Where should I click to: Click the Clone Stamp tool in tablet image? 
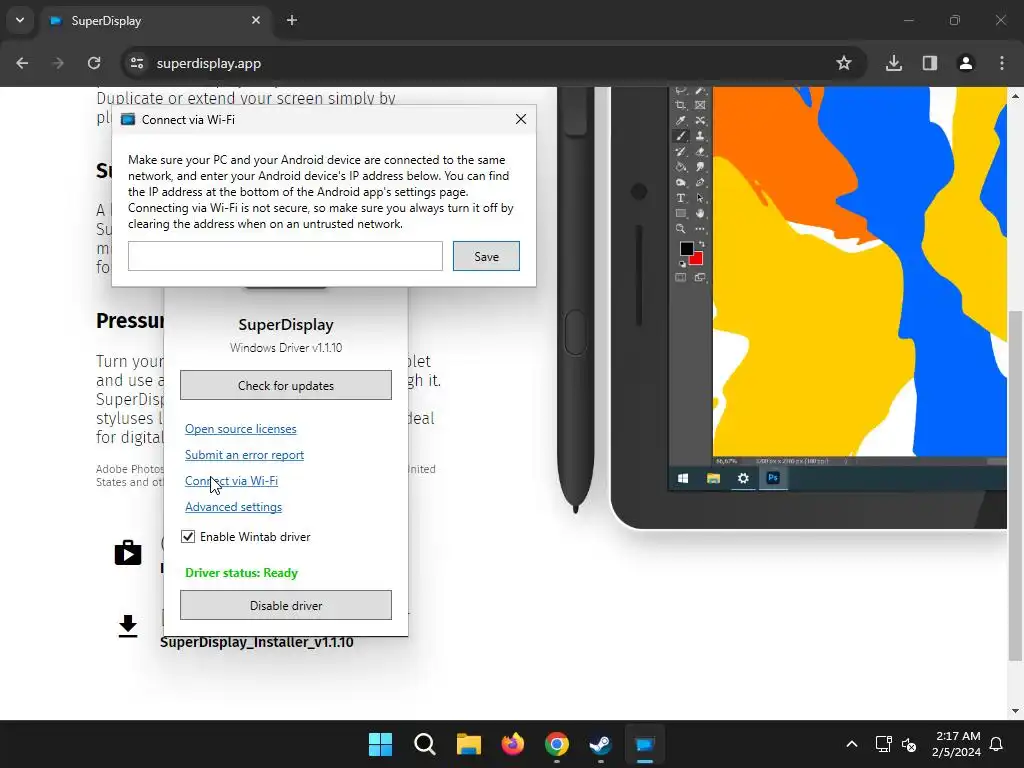pos(700,136)
